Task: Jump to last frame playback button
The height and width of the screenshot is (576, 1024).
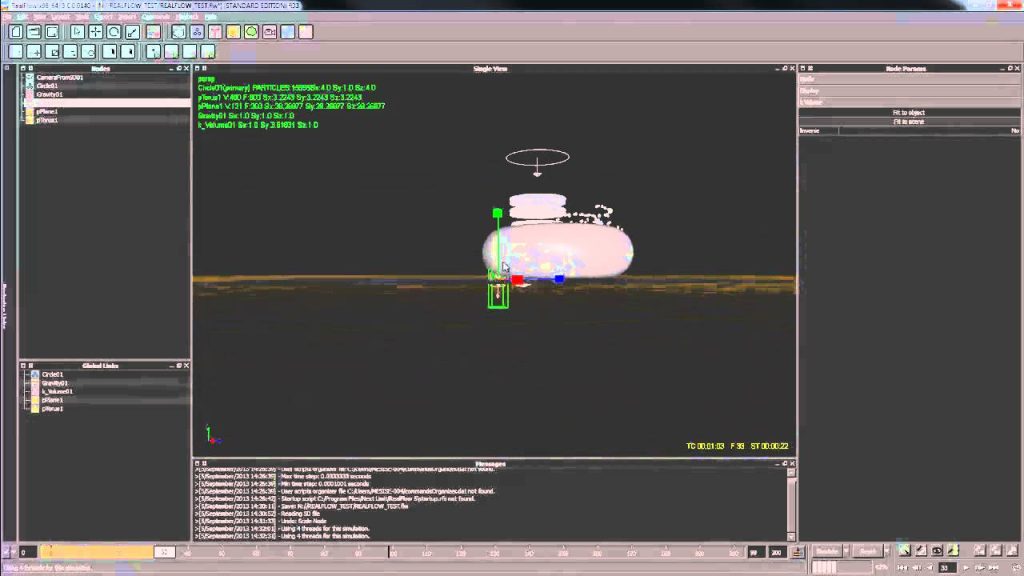Action: coord(994,568)
